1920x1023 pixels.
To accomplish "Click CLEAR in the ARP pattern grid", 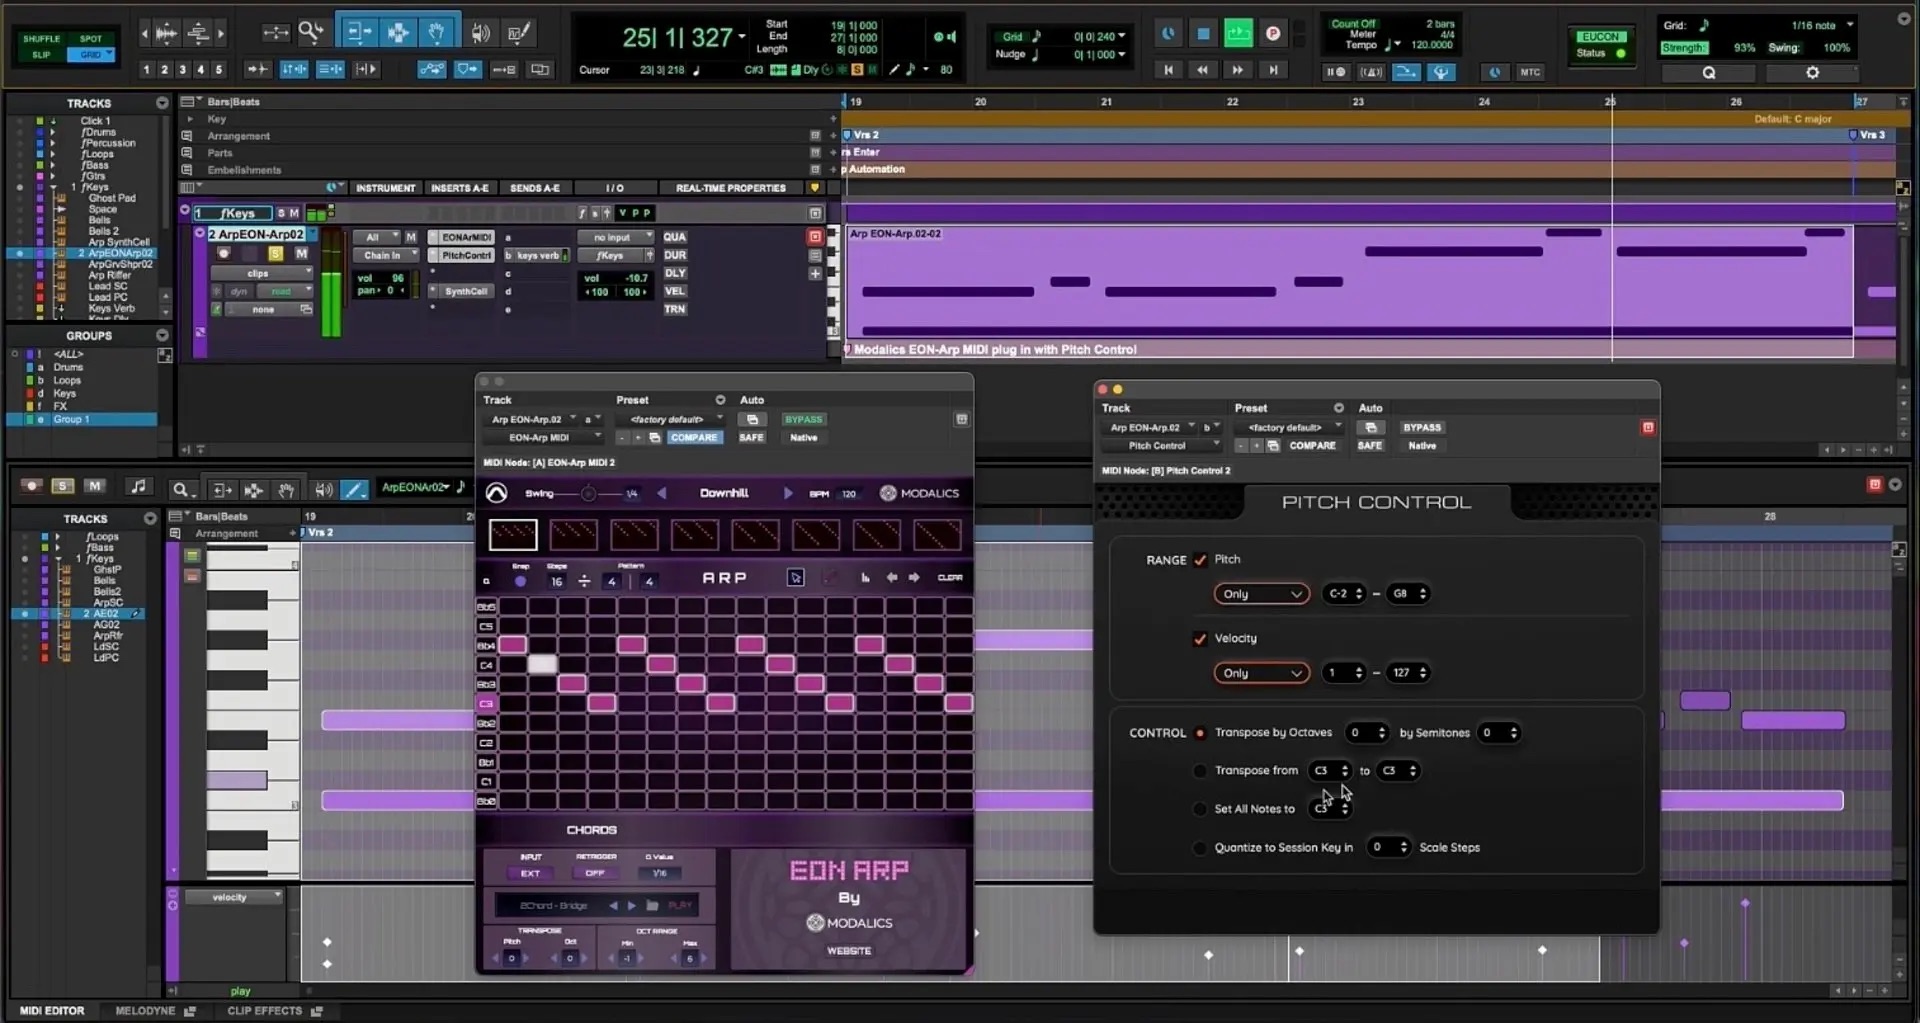I will coord(949,578).
